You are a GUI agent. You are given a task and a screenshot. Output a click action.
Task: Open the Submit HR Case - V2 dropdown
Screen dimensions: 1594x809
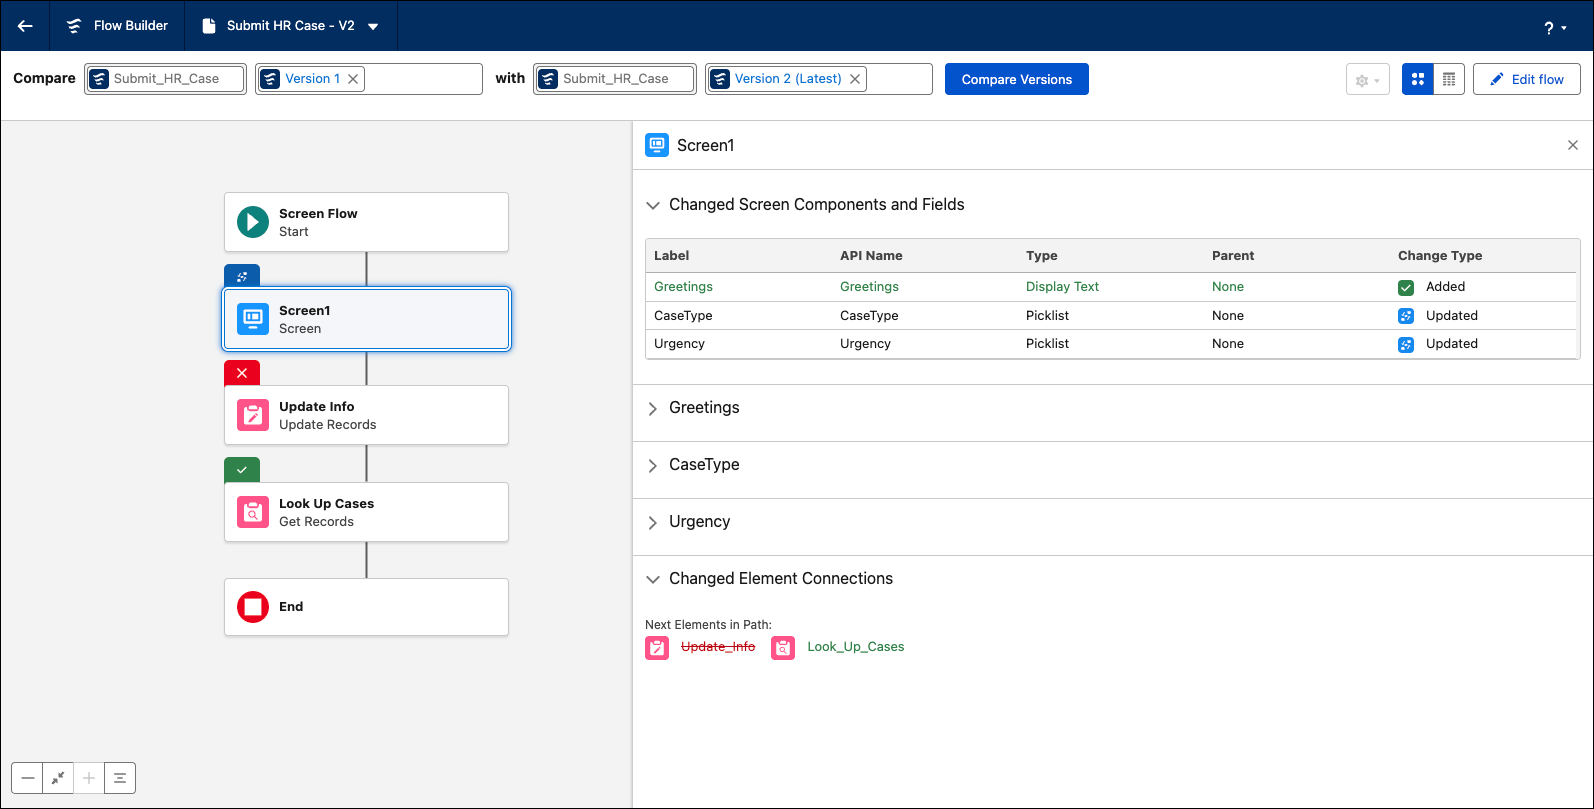[x=373, y=26]
